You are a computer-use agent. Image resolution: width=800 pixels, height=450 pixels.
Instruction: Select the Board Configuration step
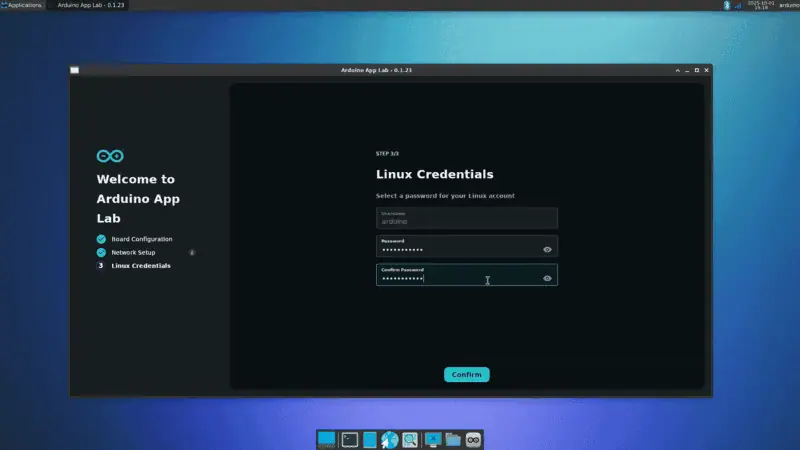(x=142, y=239)
